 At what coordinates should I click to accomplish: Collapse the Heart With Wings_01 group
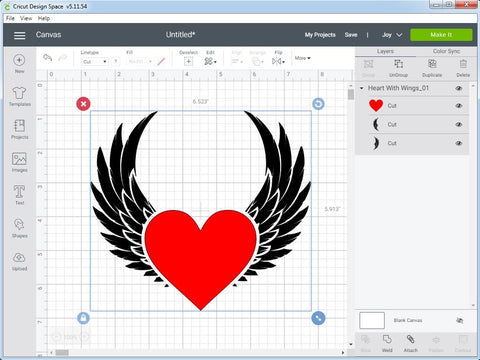362,88
